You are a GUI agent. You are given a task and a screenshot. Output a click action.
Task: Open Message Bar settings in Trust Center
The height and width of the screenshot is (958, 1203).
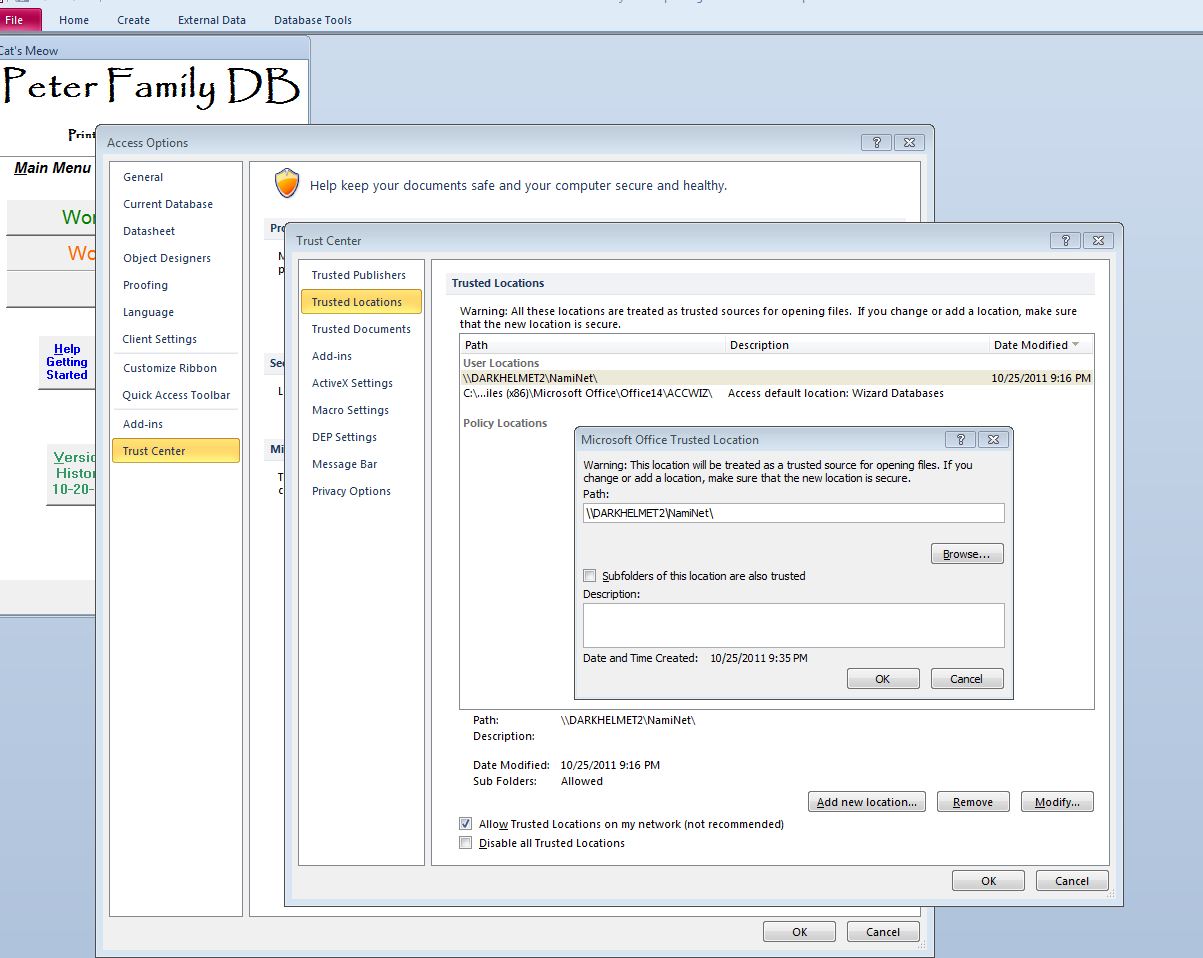pyautogui.click(x=361, y=464)
